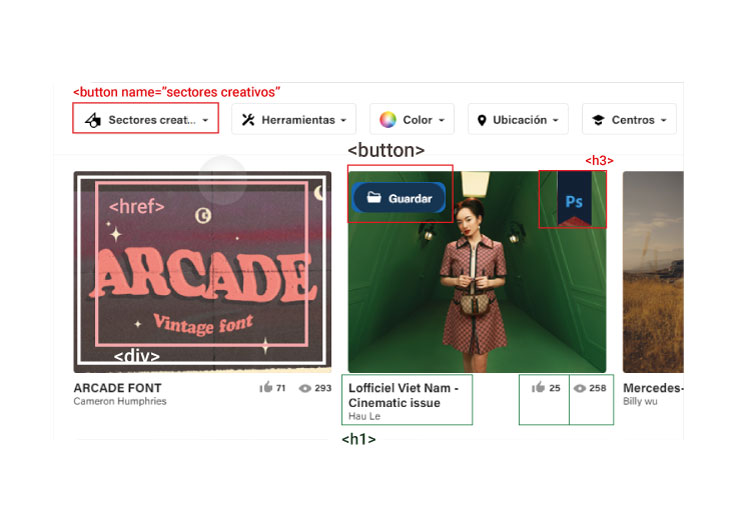Click the Herramientas tools icon
The image size is (750, 530).
[x=249, y=120]
